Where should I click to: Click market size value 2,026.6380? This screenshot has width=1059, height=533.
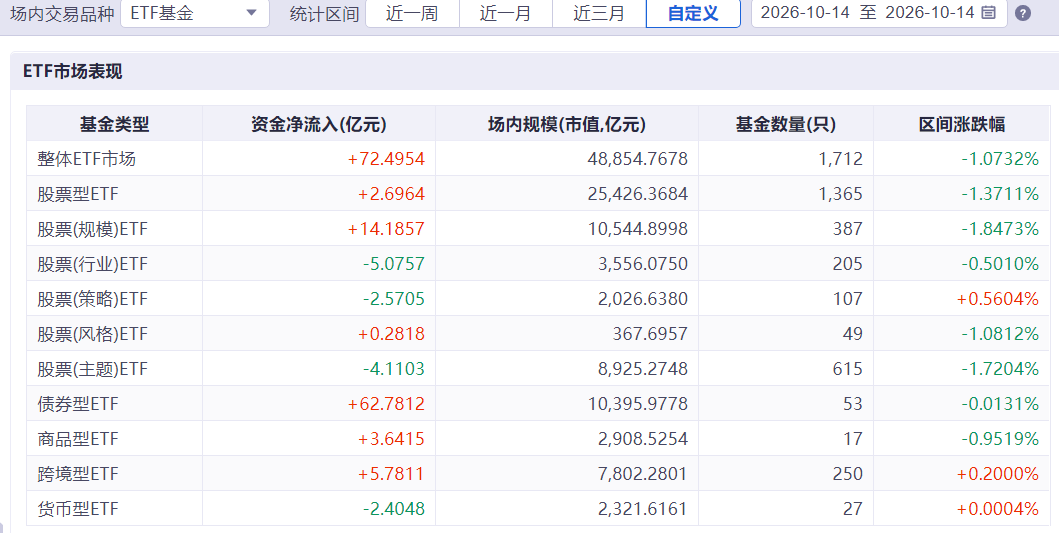click(x=643, y=299)
